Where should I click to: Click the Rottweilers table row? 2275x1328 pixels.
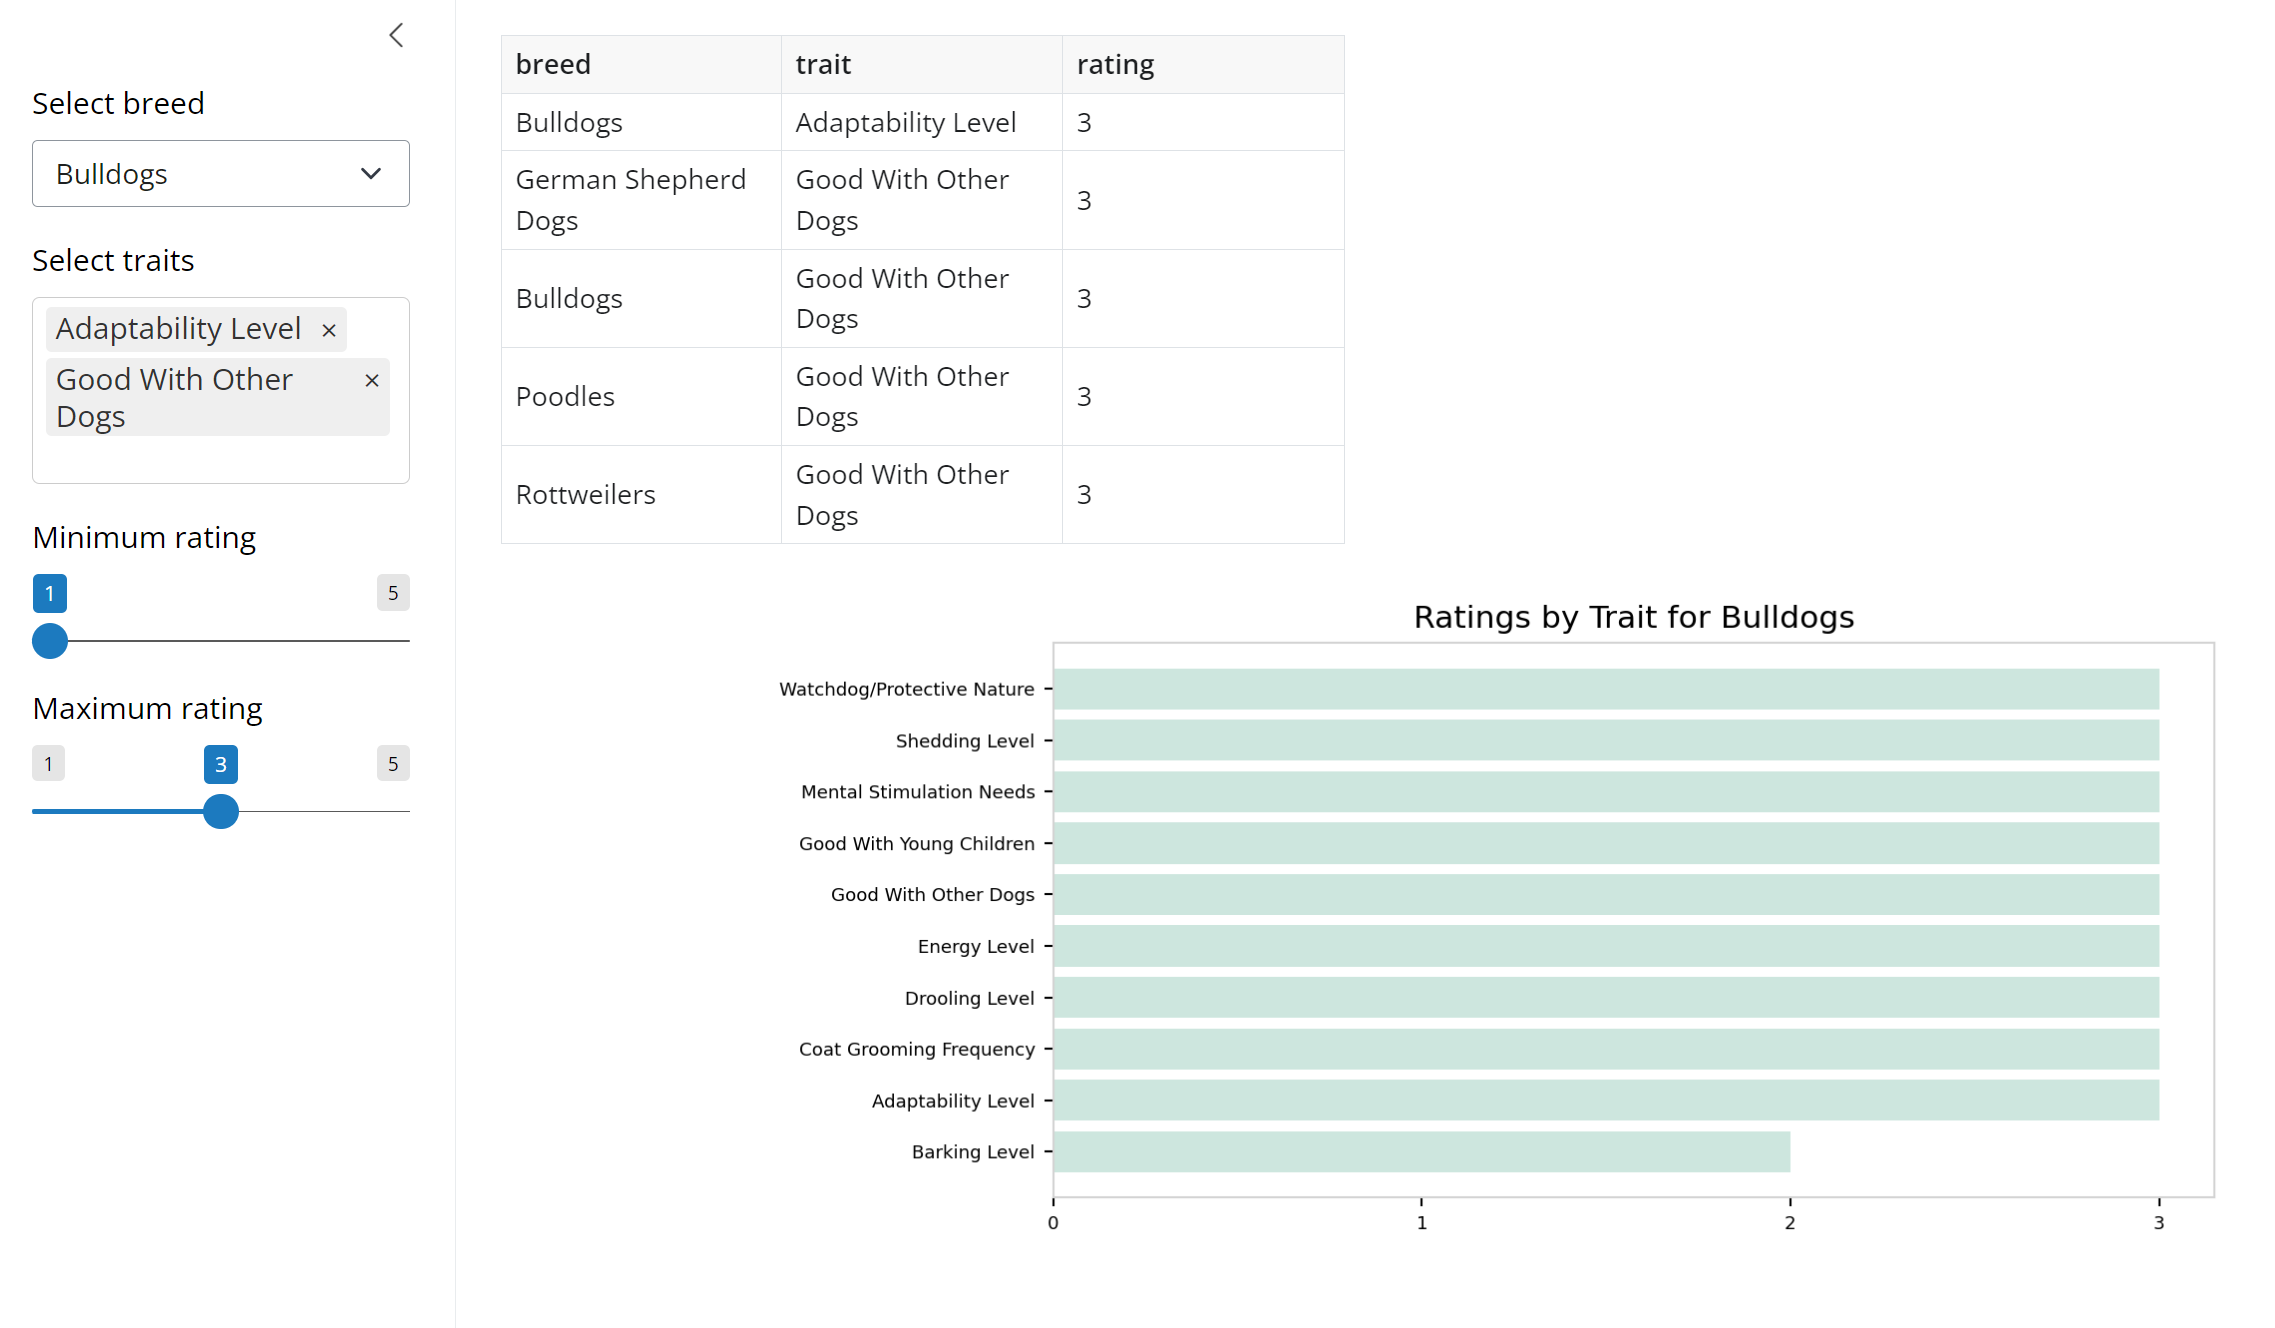coord(640,493)
